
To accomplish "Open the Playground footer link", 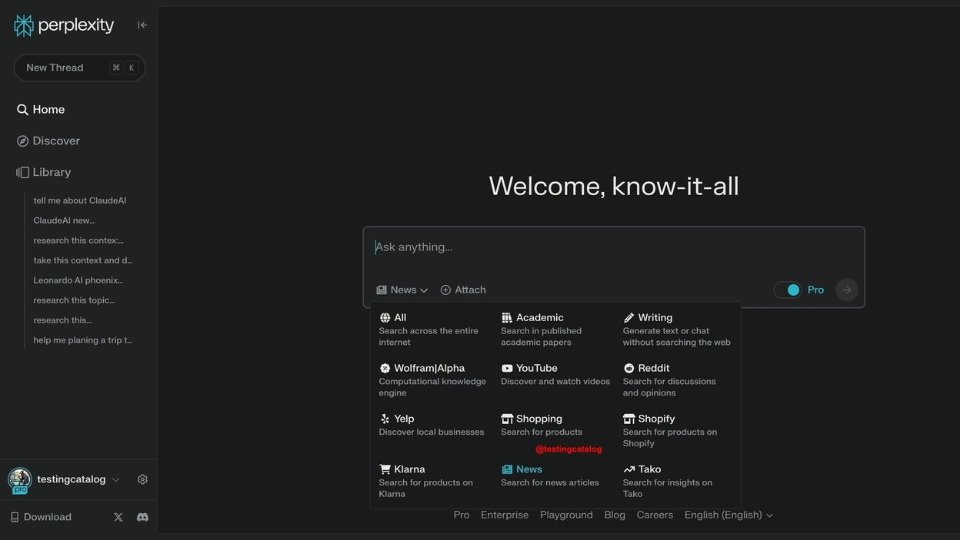I will [566, 515].
